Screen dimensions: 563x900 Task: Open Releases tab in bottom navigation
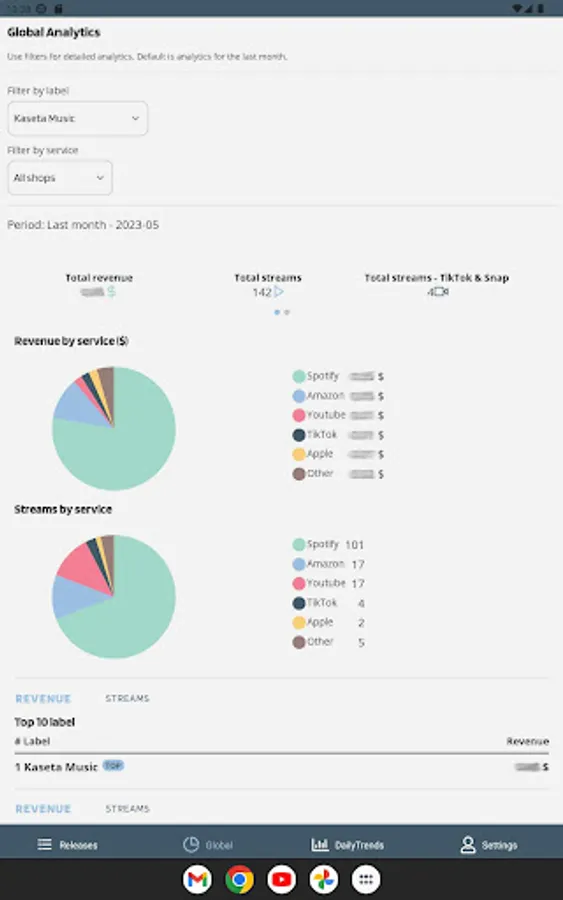68,845
